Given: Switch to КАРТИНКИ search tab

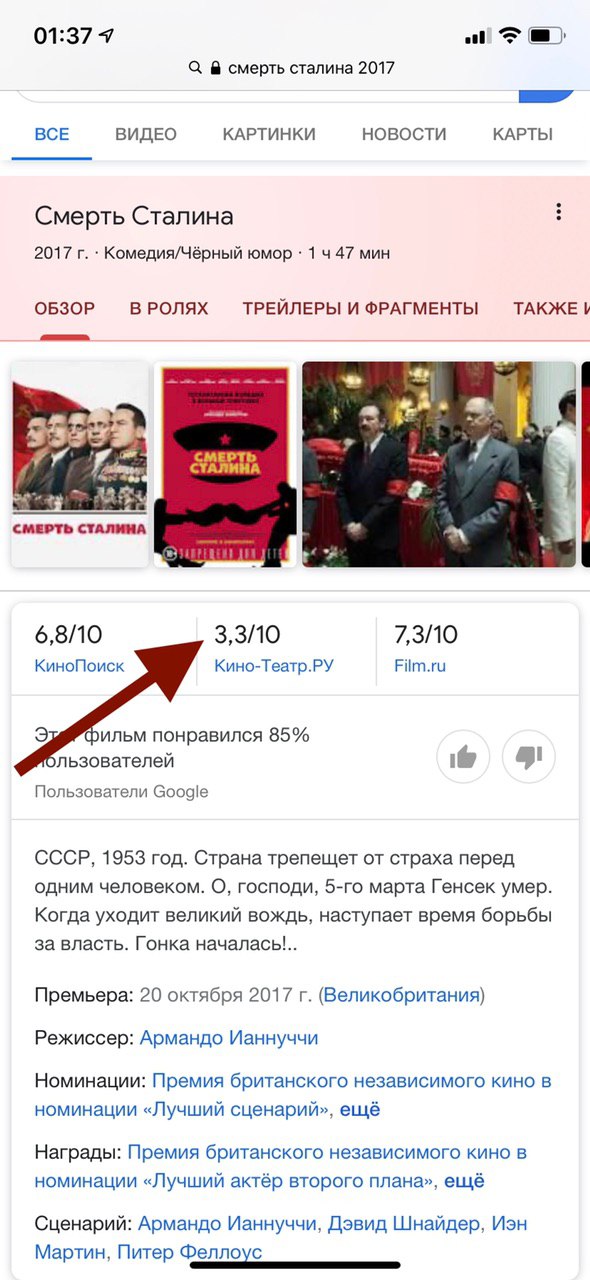Looking at the screenshot, I should pos(269,134).
